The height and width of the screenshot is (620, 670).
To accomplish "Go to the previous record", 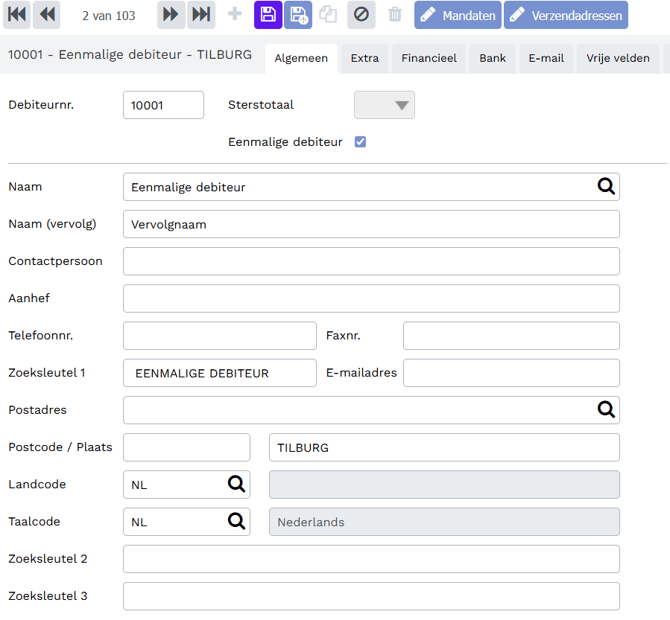I will (x=47, y=15).
